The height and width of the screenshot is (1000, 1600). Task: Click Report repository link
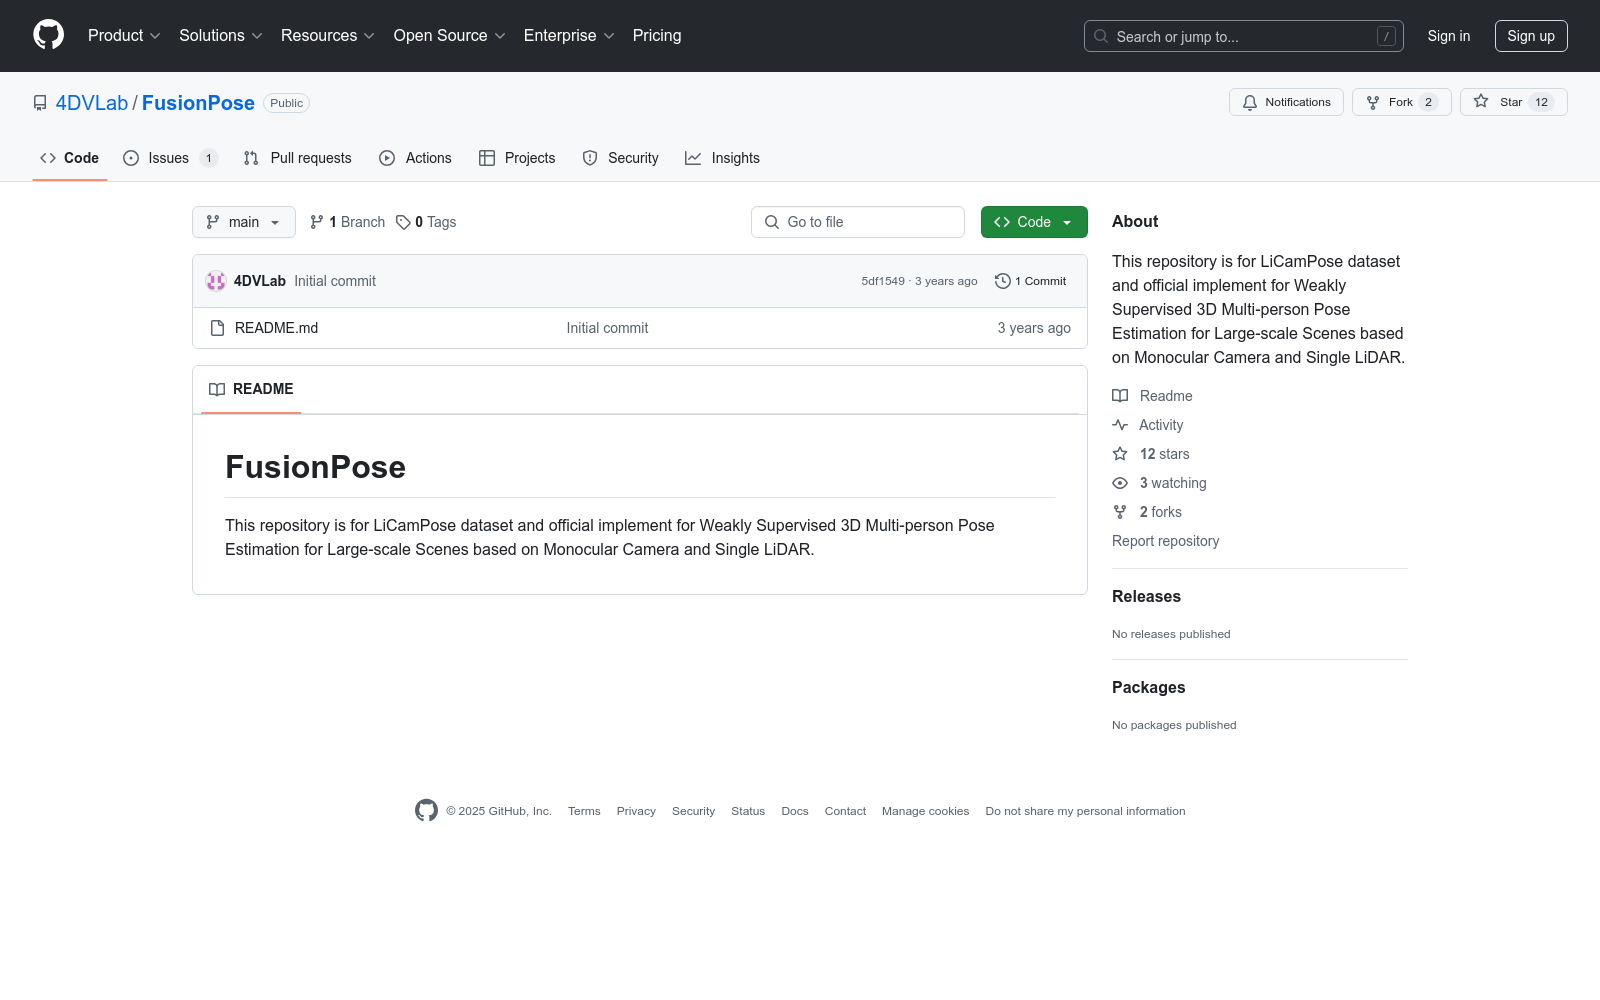point(1165,541)
